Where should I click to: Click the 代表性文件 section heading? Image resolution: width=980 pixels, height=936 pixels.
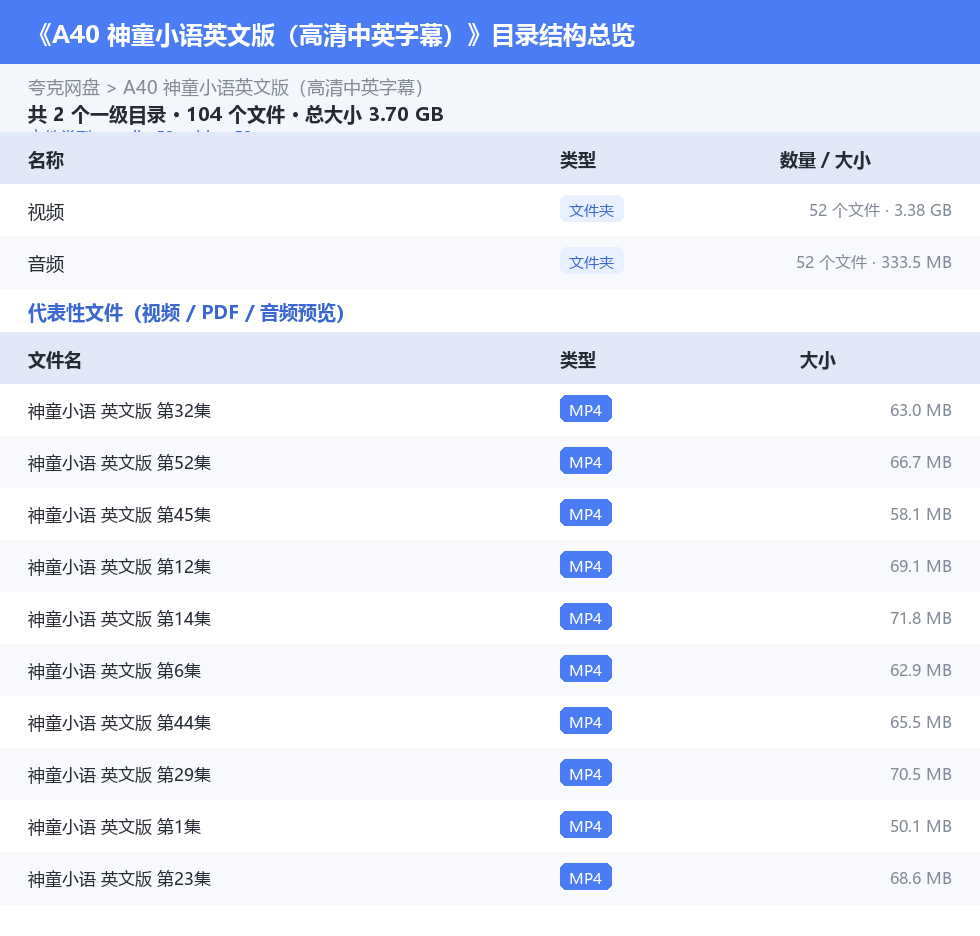click(x=186, y=312)
